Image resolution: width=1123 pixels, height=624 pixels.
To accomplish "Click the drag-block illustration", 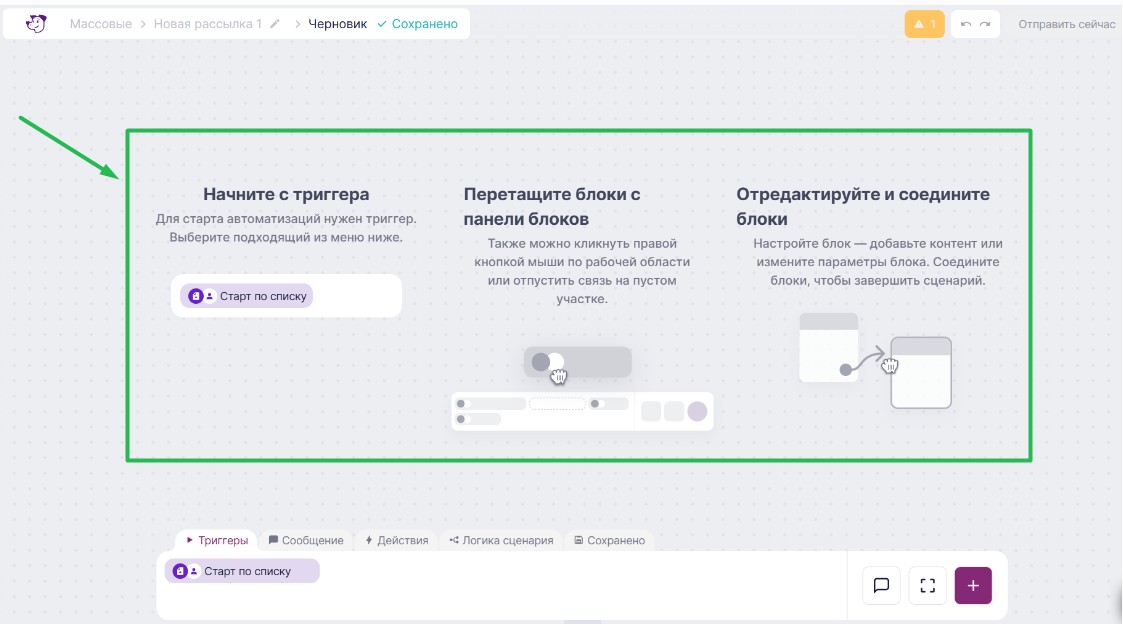I will 582,388.
